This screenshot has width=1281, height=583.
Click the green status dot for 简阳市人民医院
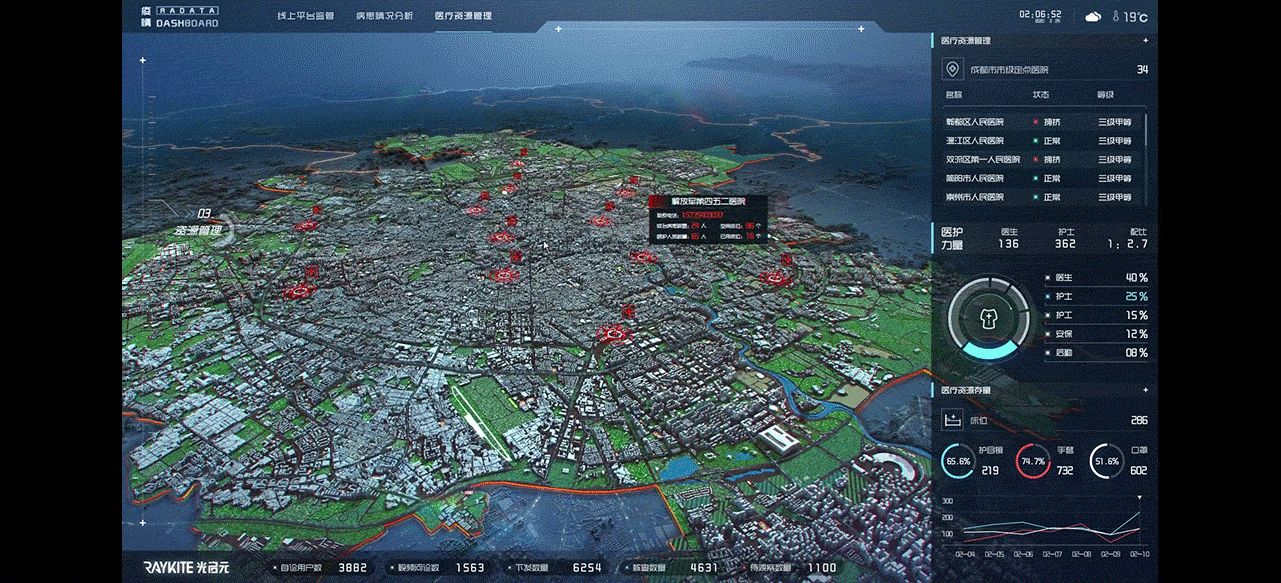(x=1034, y=178)
